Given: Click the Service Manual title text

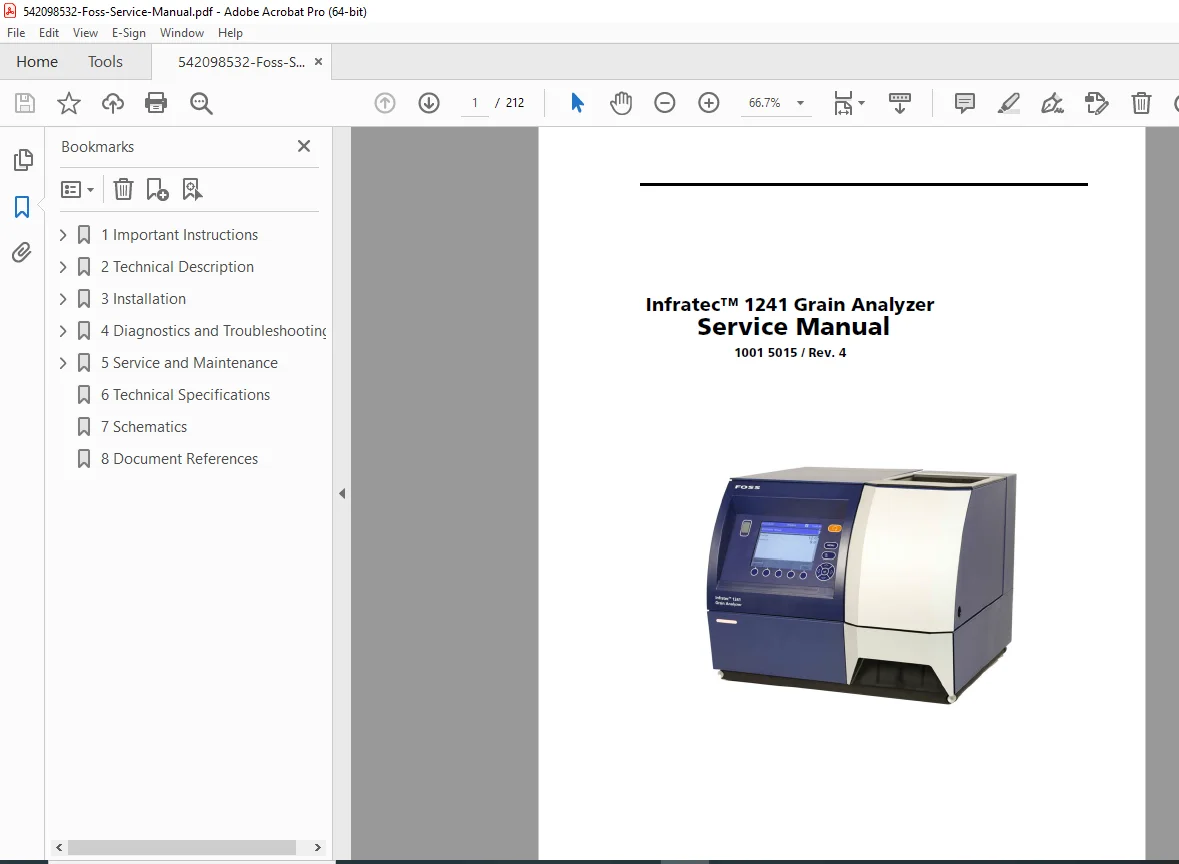Looking at the screenshot, I should click(793, 326).
